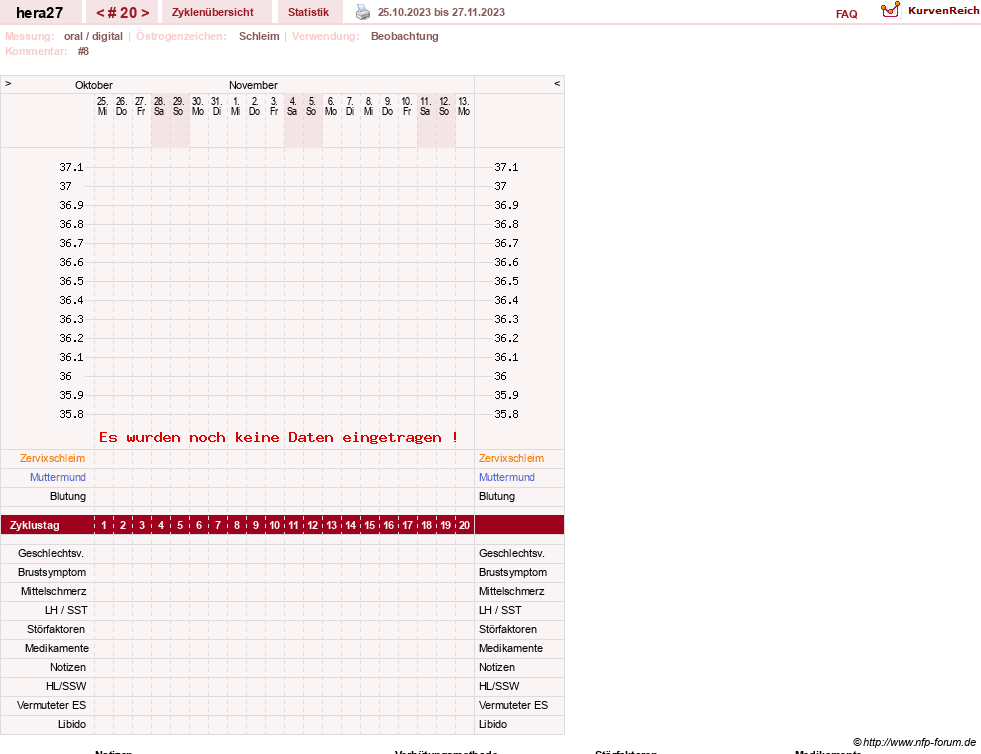Click the Zyklustag row label
The image size is (981, 754).
click(x=34, y=525)
